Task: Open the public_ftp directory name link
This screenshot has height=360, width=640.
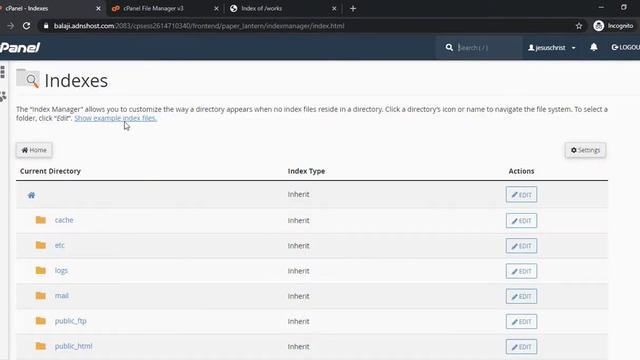Action: coord(71,321)
